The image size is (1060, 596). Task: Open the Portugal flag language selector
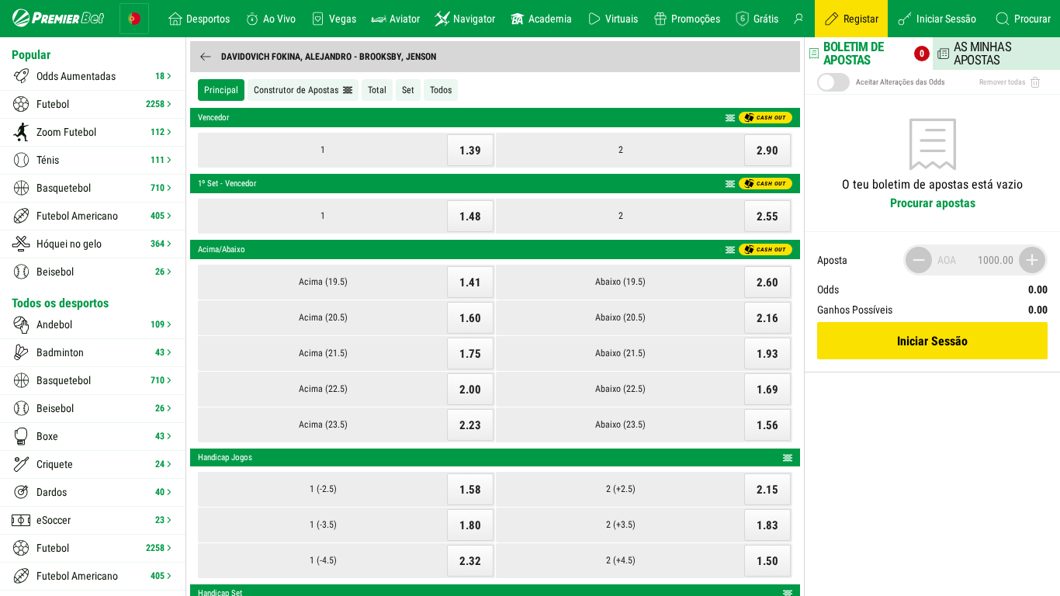point(134,19)
